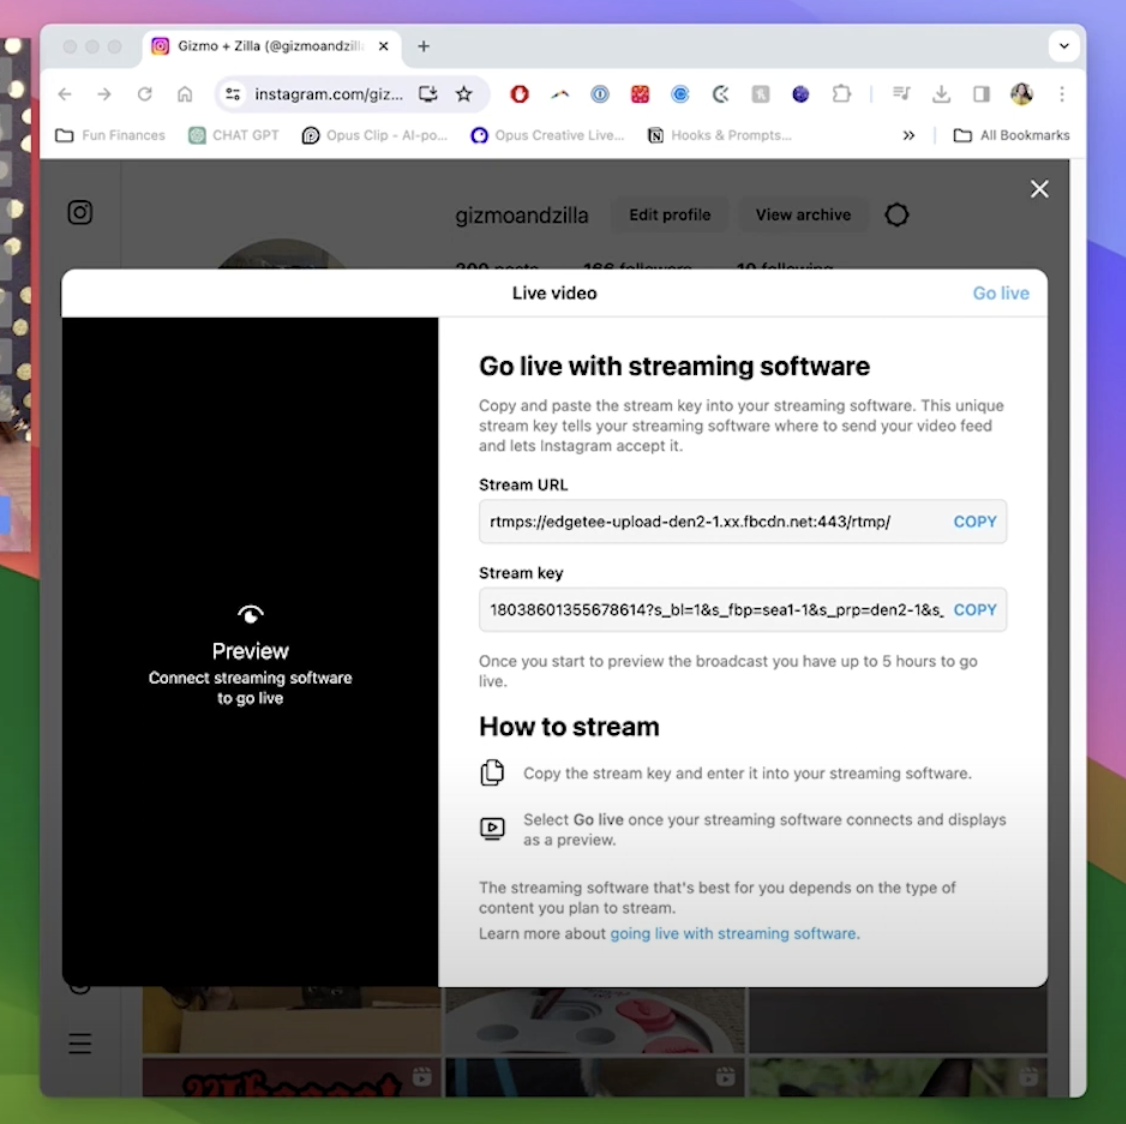
Task: Open the settings gear beside View archive
Action: [x=896, y=214]
